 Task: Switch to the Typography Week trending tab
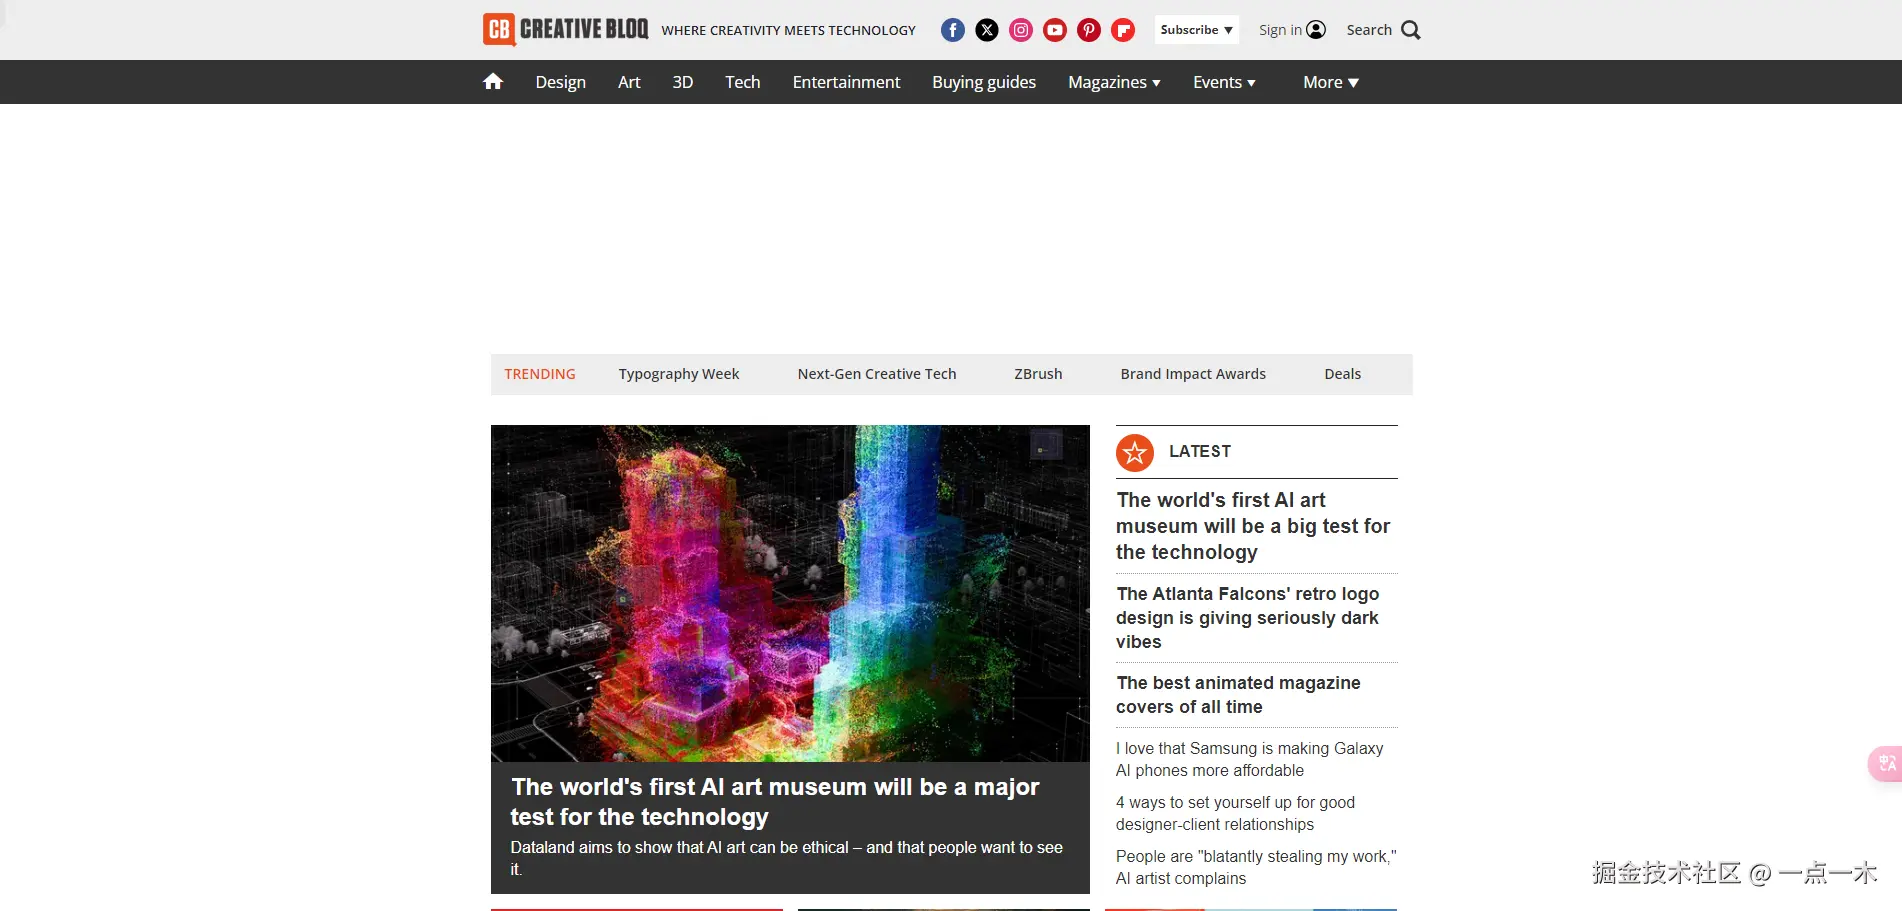[678, 373]
